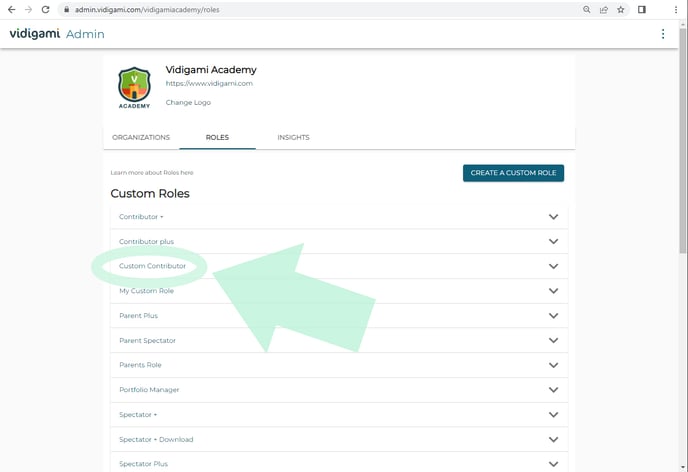
Task: Click the Create a Custom Role button
Action: click(513, 173)
